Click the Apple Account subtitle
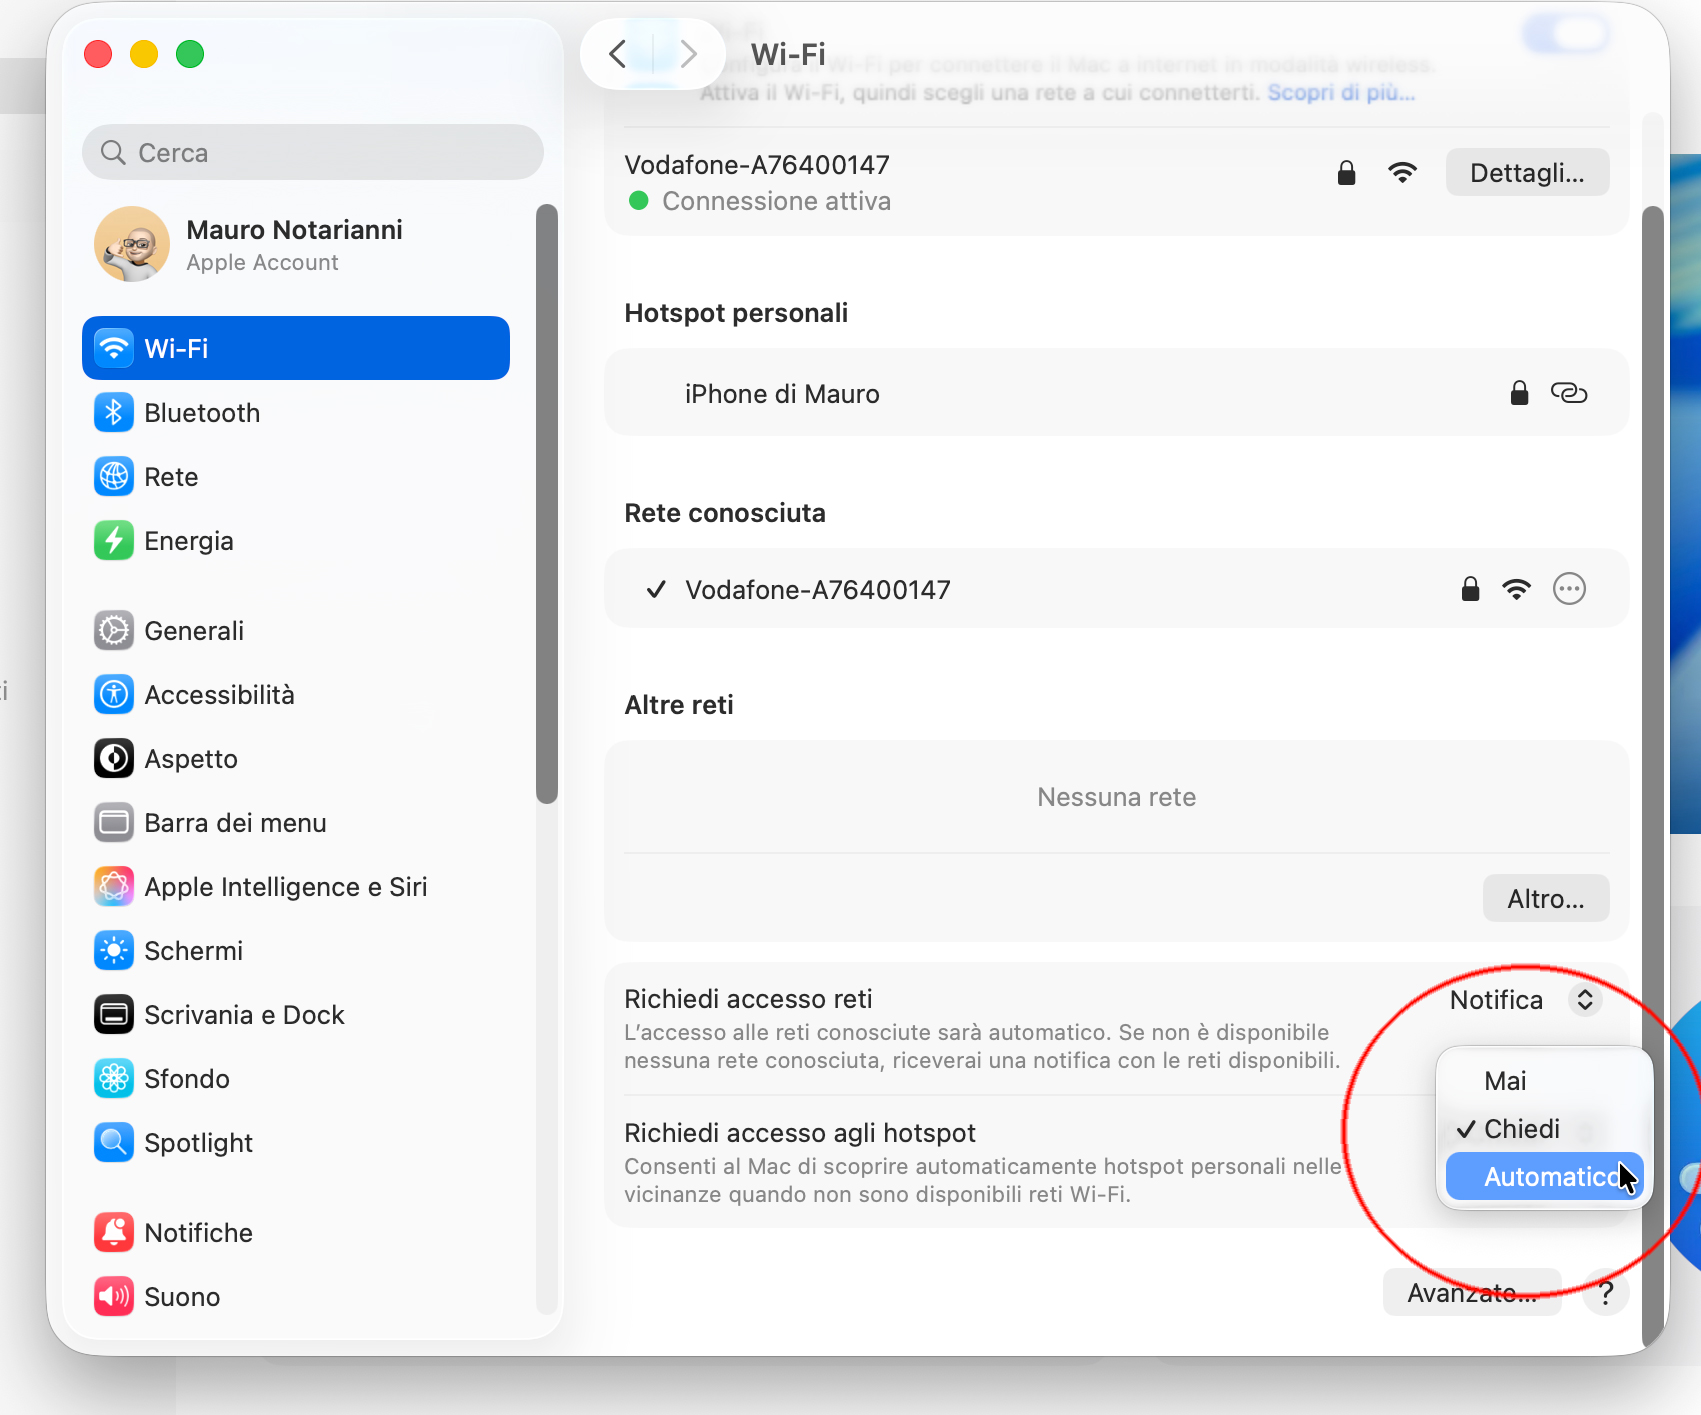Screen dimensions: 1701x1415 [x=262, y=262]
